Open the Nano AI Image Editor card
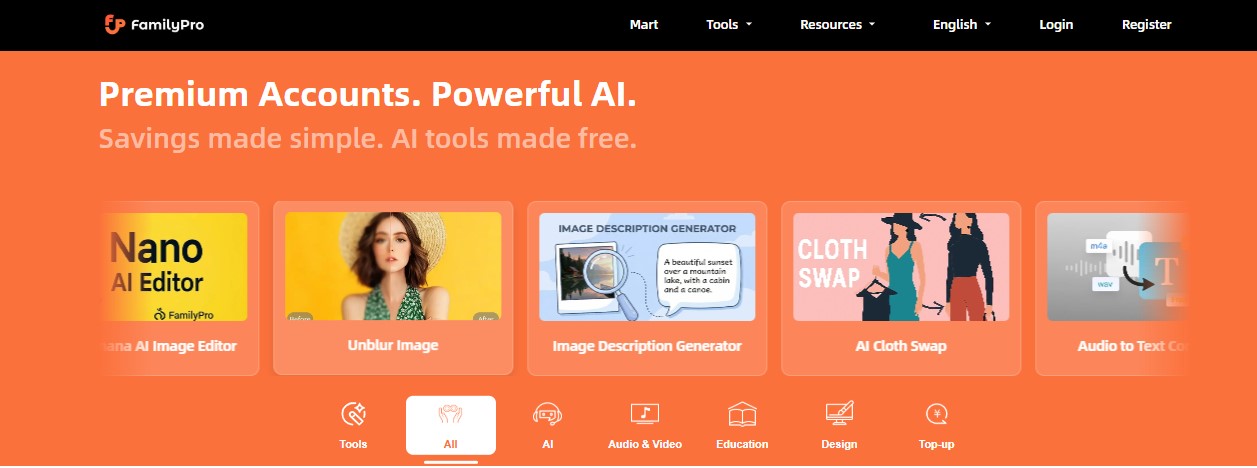 click(x=179, y=288)
